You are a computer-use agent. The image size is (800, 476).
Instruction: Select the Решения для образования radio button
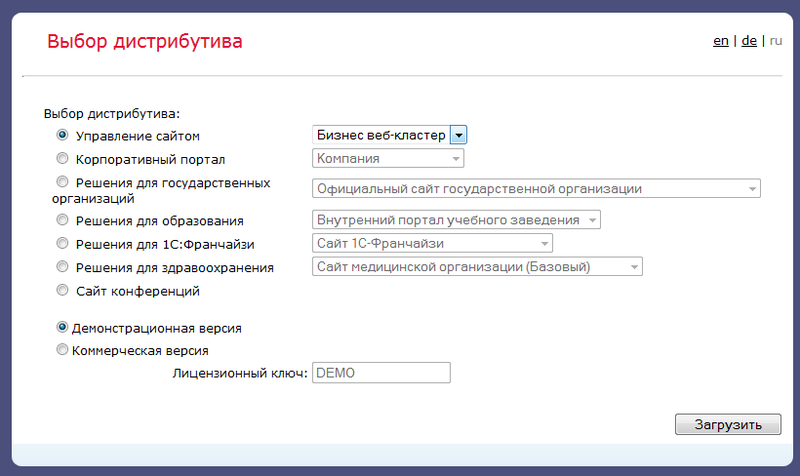coord(62,220)
